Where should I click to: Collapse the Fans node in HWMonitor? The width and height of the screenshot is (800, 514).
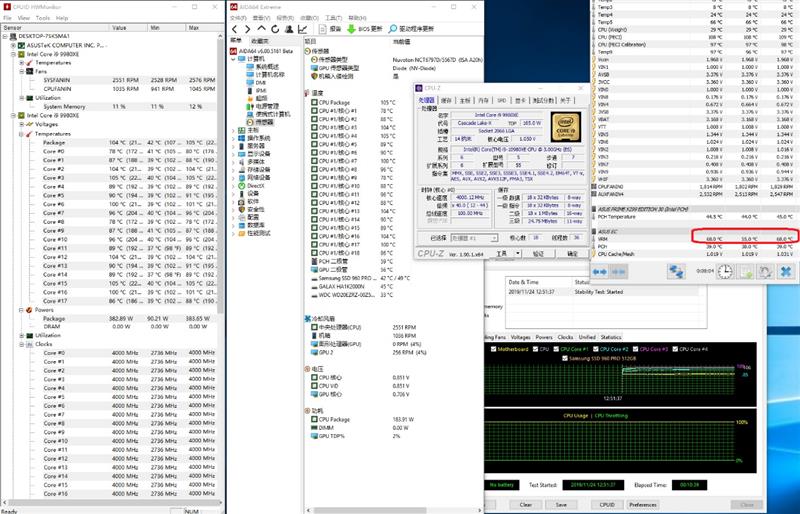click(21, 71)
